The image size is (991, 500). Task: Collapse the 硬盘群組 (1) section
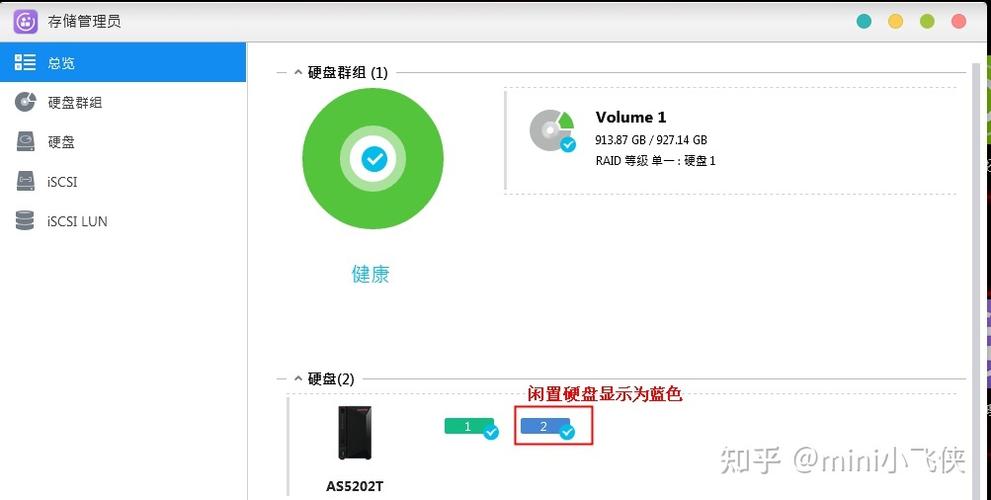(298, 73)
